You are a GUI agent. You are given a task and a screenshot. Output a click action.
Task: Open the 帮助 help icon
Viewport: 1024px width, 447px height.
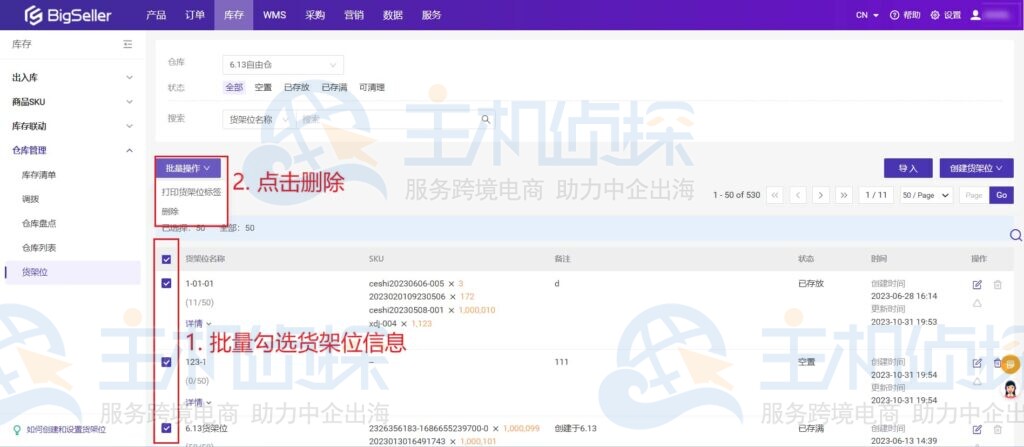pyautogui.click(x=894, y=15)
